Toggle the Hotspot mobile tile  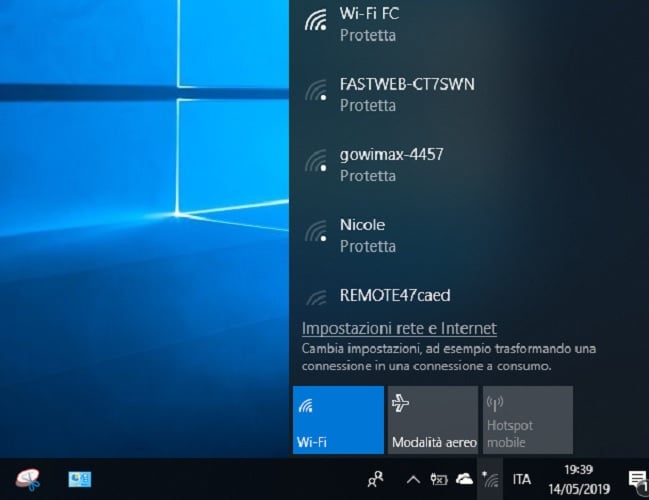click(x=527, y=420)
